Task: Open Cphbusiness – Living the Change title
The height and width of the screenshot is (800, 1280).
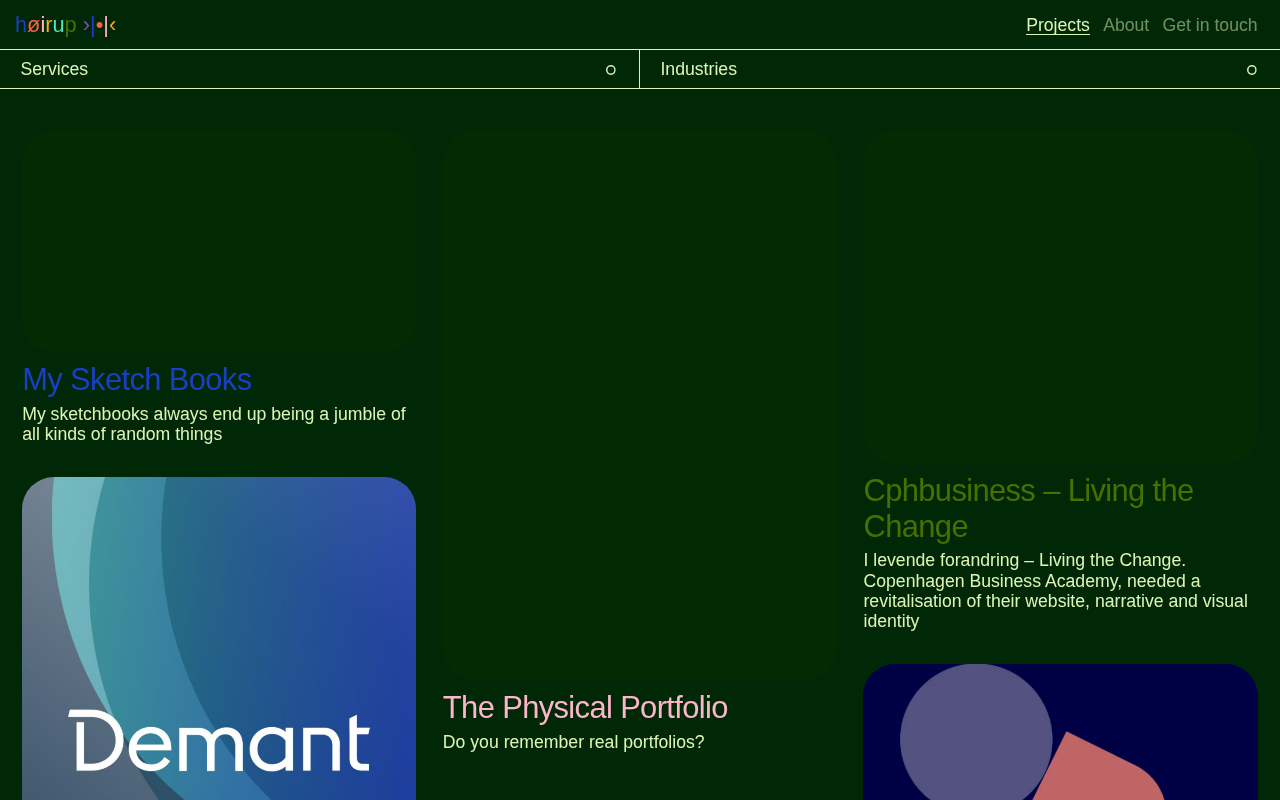Action: 1028,508
